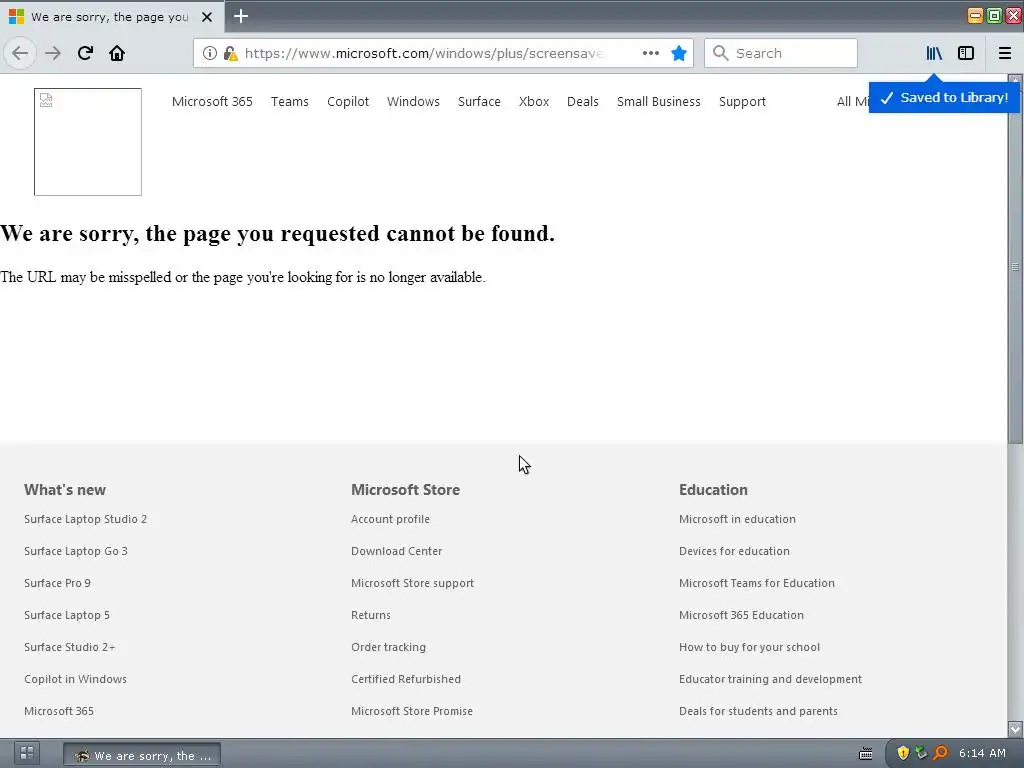Click the green network tray icon
This screenshot has height=768, width=1024.
tap(921, 754)
